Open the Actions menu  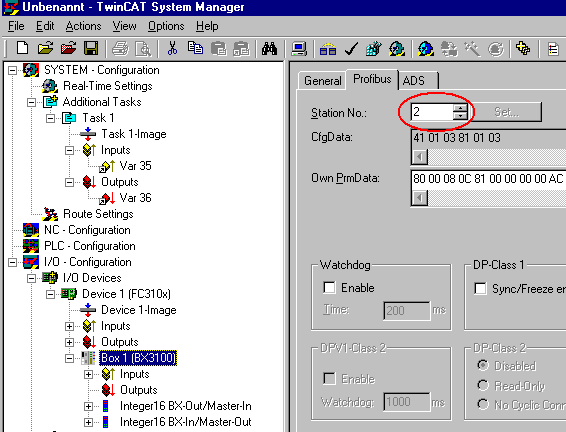coord(83,26)
